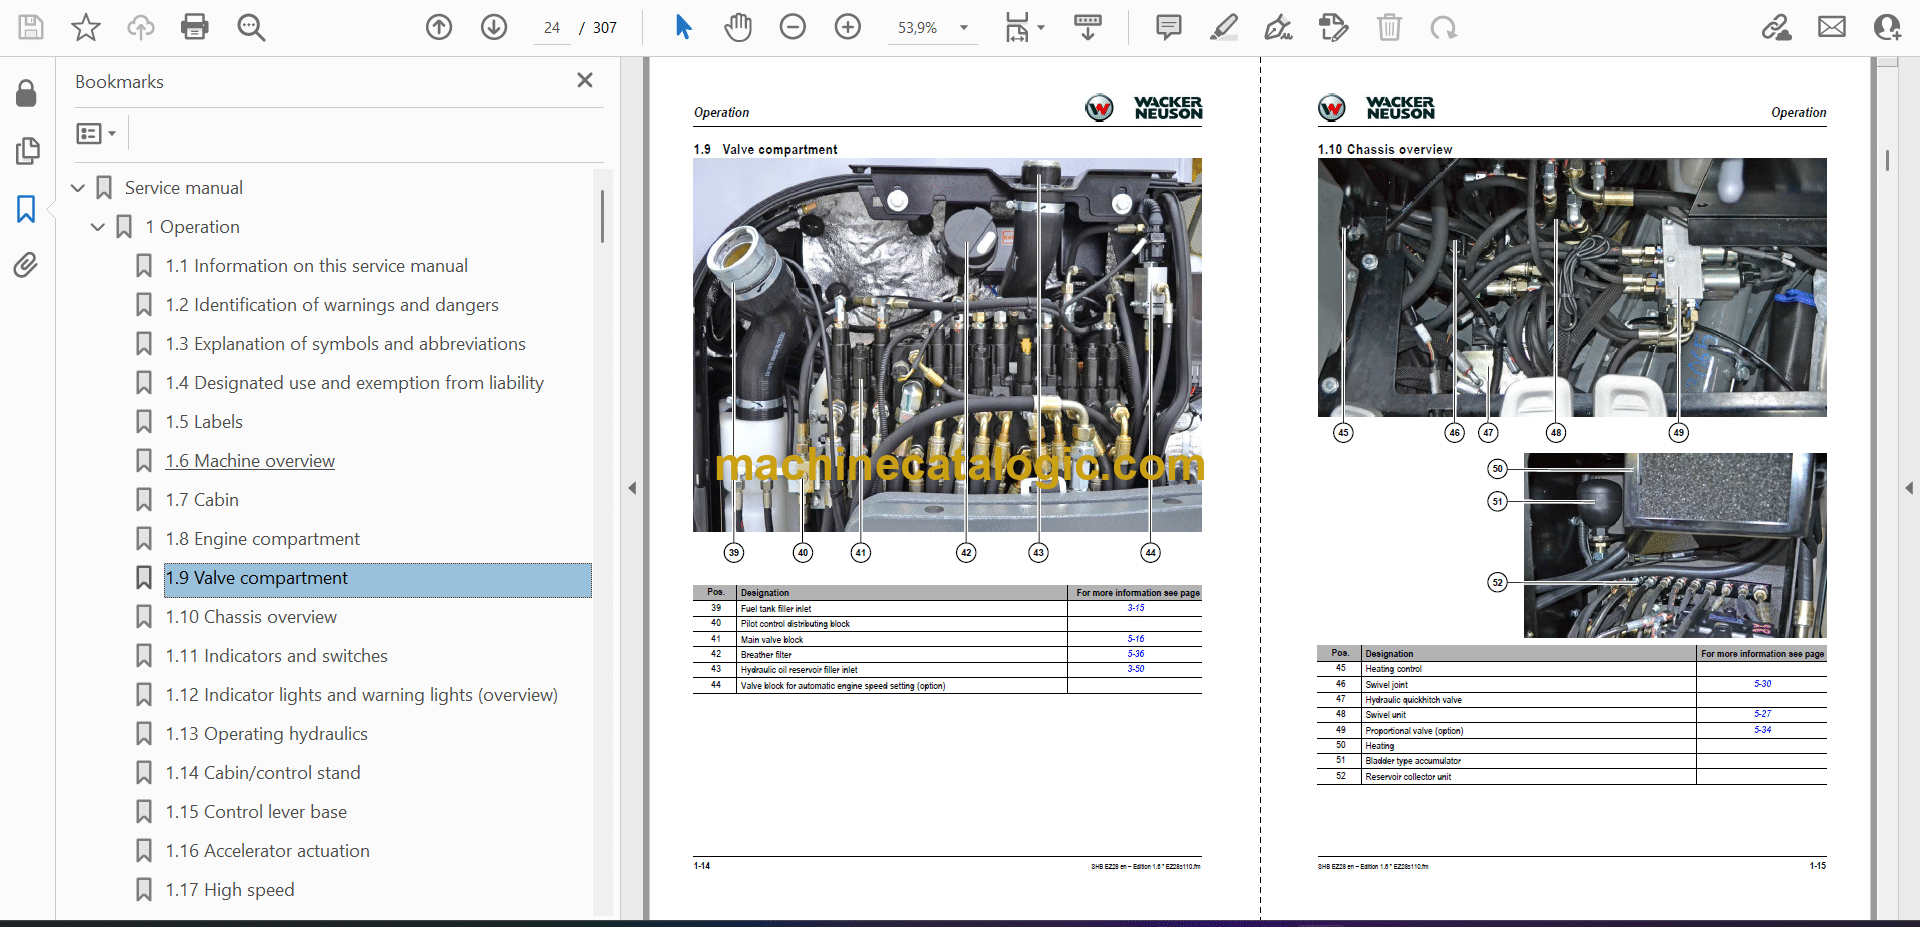Select the hand pan tool
This screenshot has height=927, width=1920.
[738, 27]
